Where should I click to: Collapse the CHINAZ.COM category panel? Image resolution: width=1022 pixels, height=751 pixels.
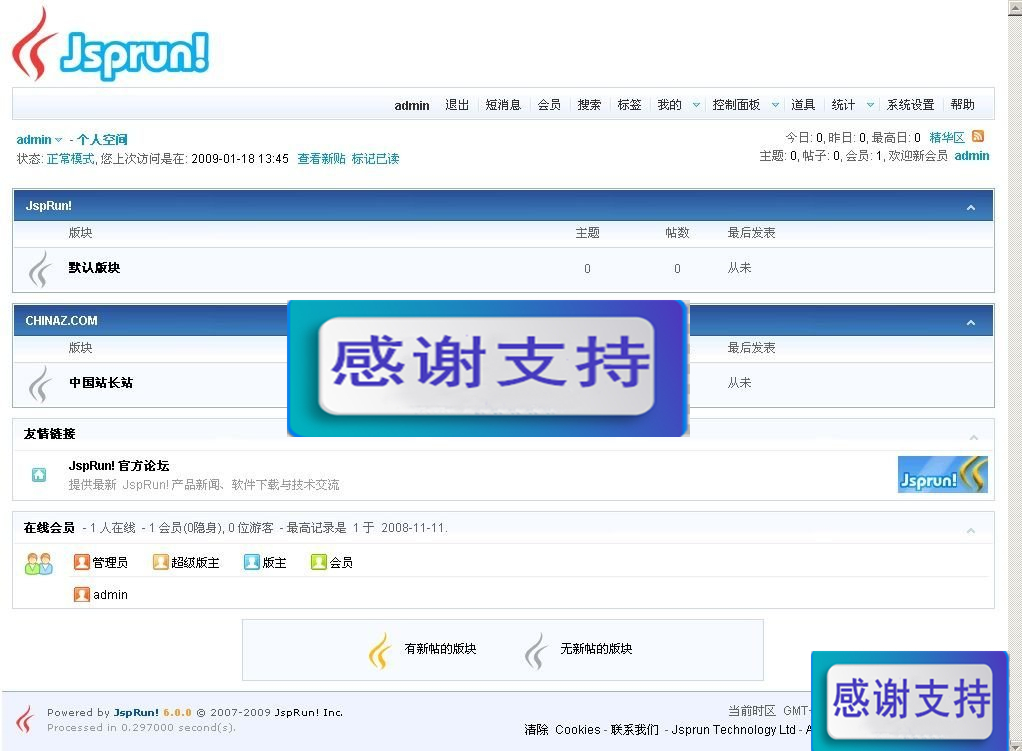(x=971, y=323)
